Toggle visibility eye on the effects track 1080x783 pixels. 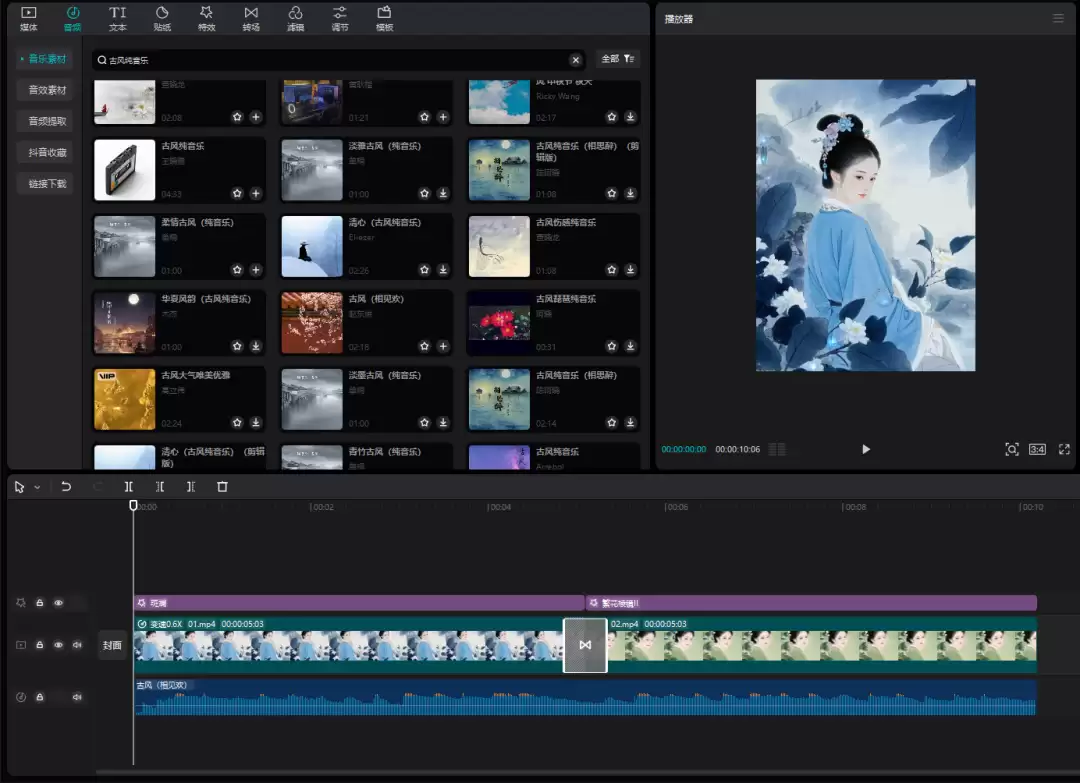[x=59, y=603]
